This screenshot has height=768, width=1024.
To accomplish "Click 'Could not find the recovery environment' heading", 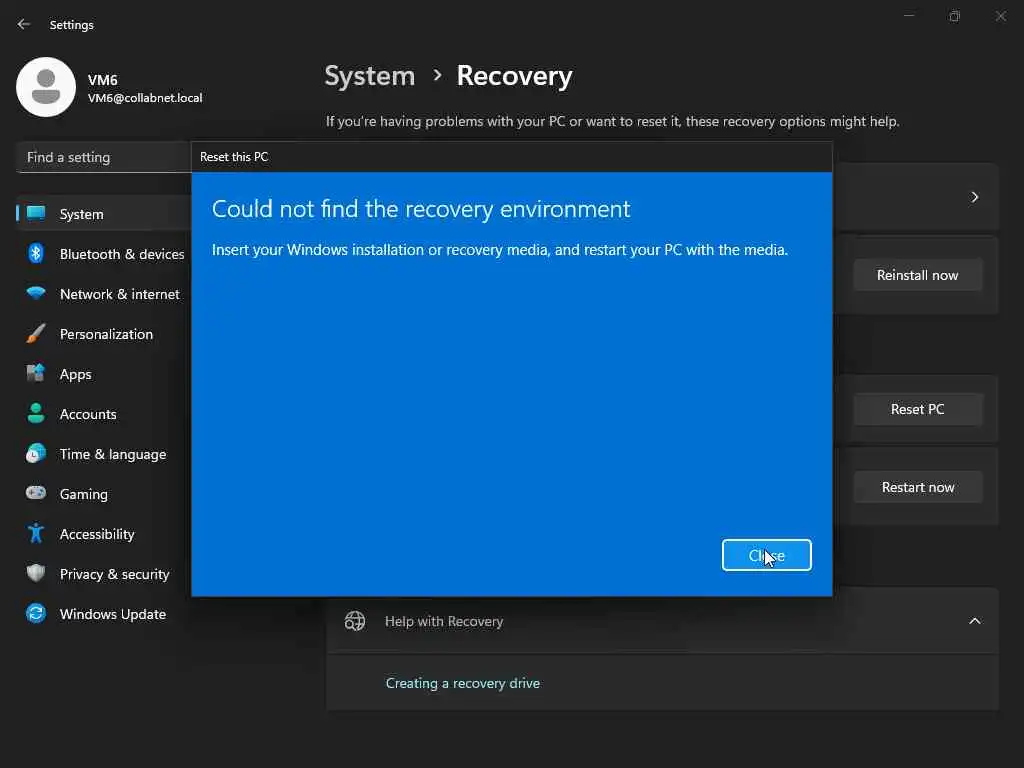I will [x=421, y=209].
